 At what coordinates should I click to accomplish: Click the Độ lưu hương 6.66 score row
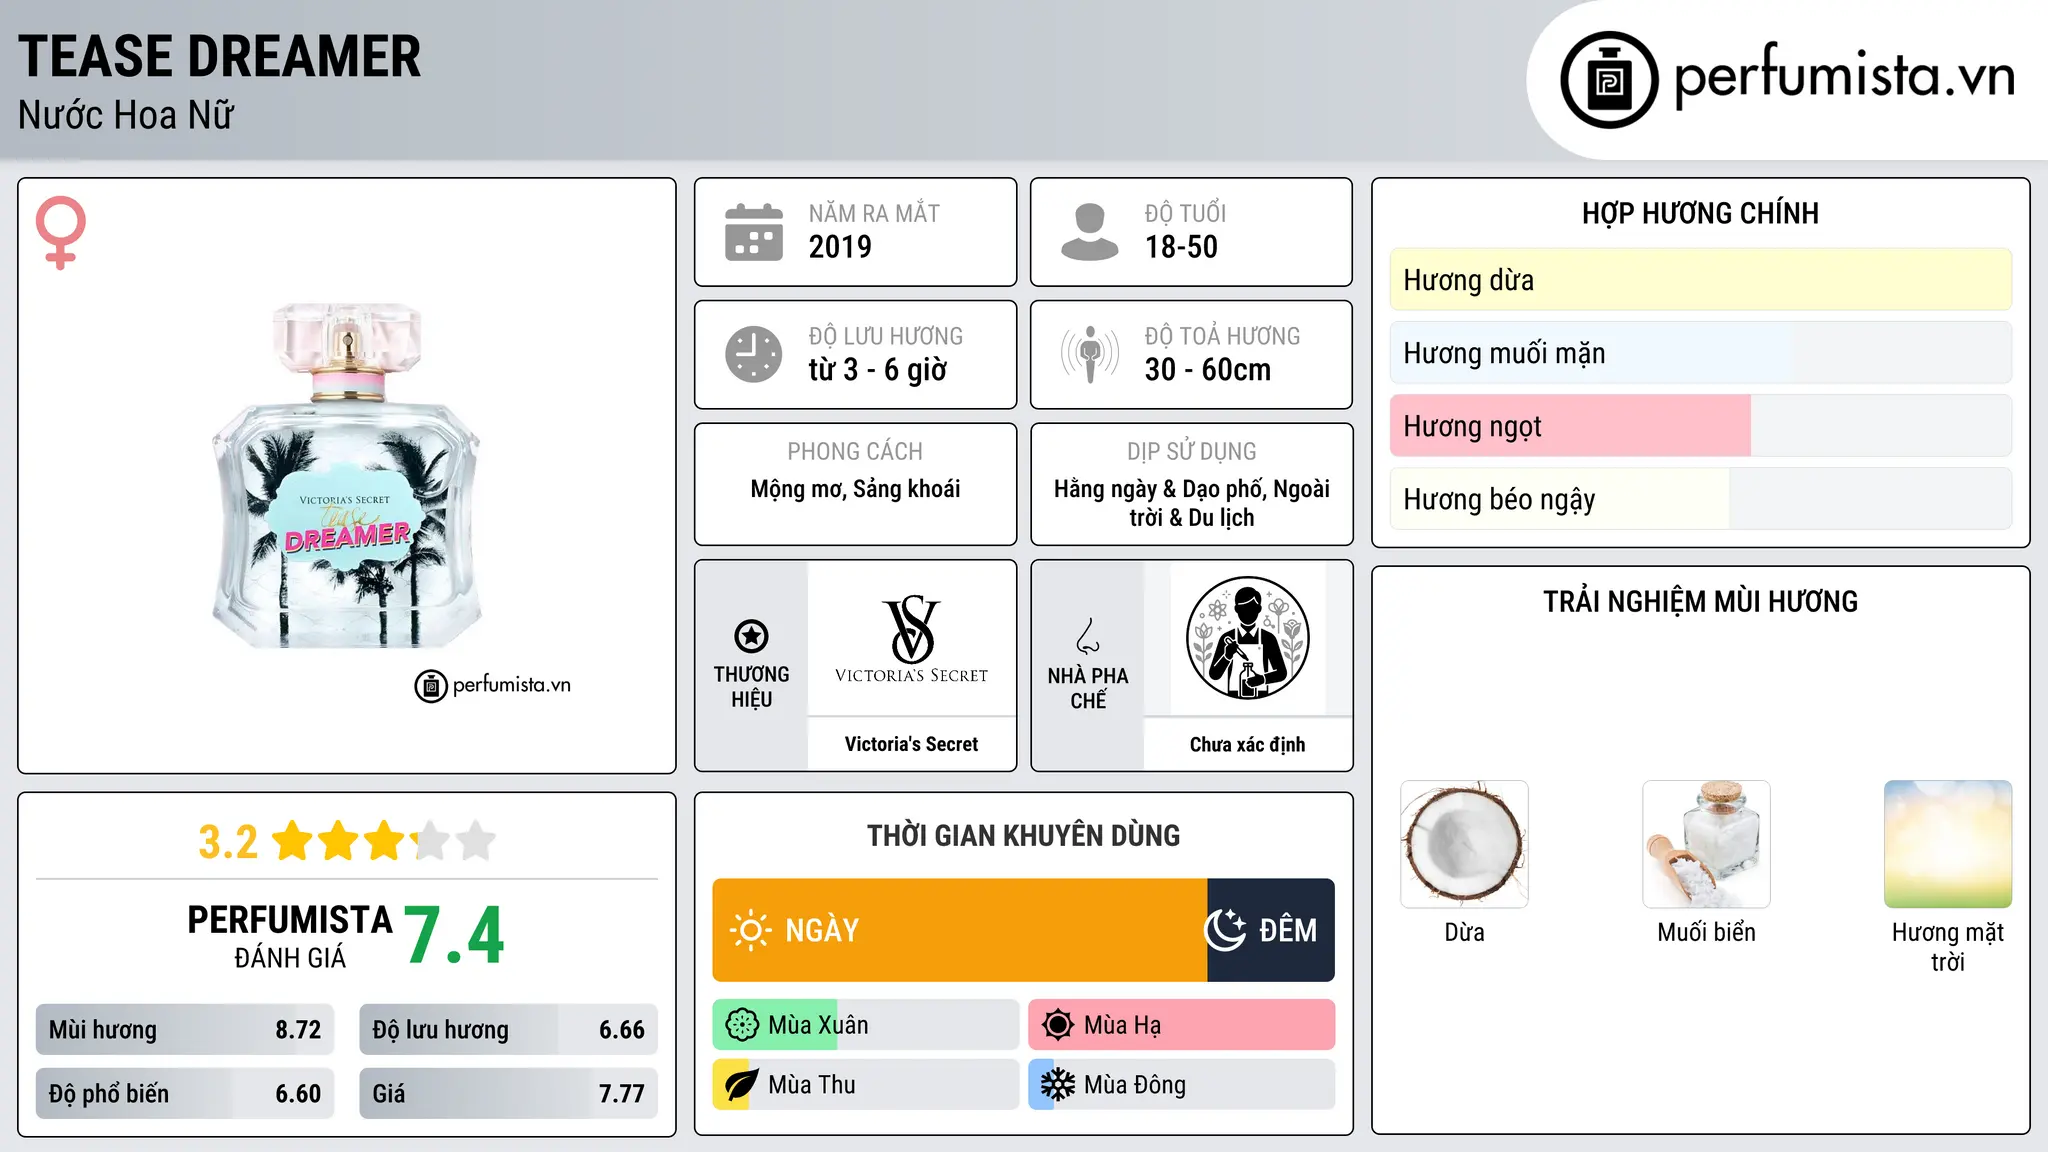tap(509, 1030)
